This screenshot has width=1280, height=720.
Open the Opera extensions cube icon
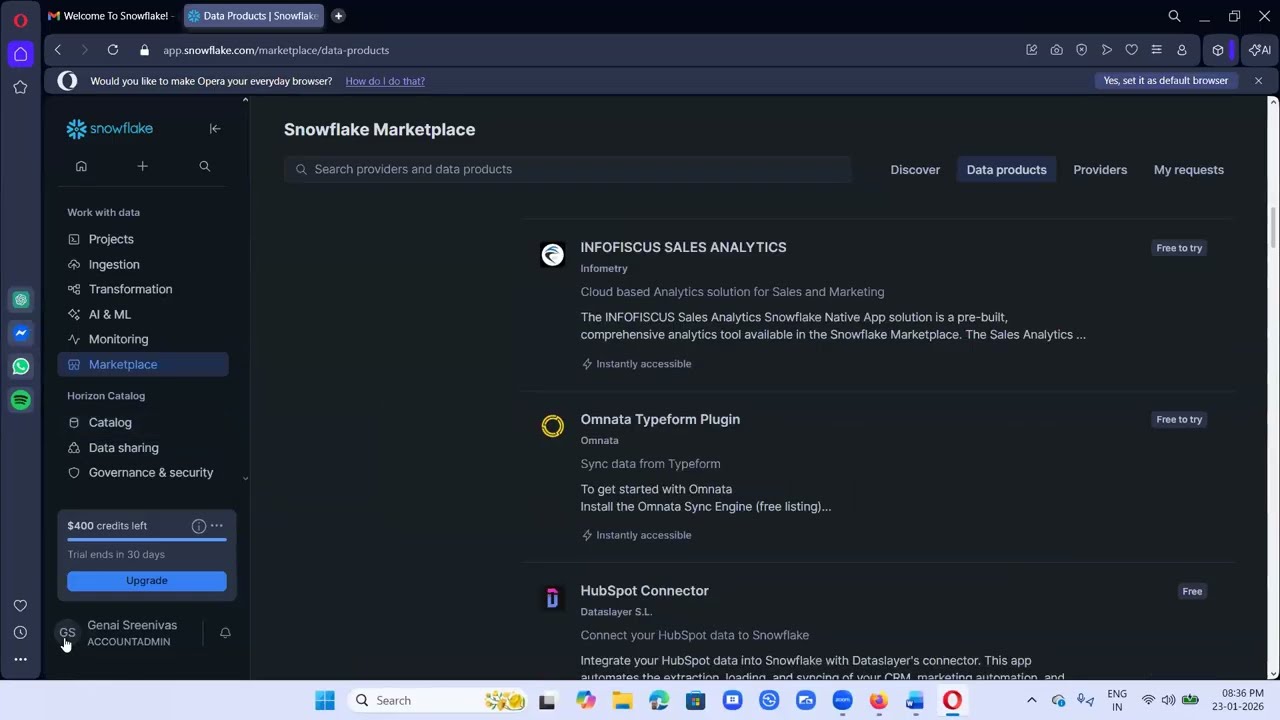tap(1217, 50)
